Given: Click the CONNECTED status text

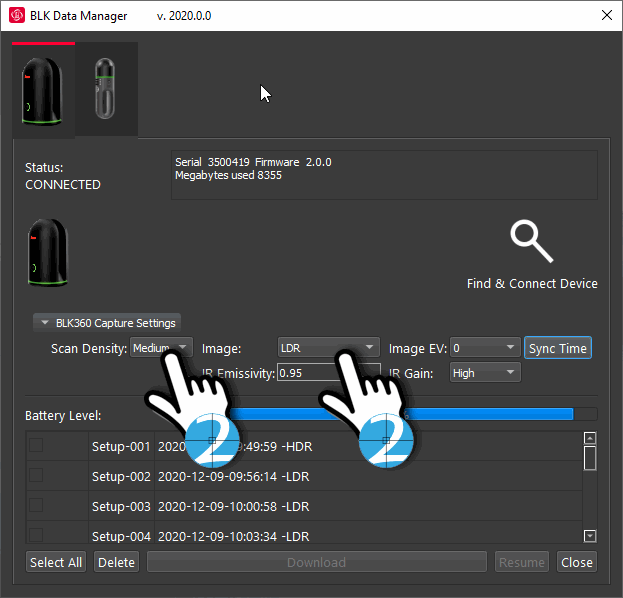Looking at the screenshot, I should 63,185.
